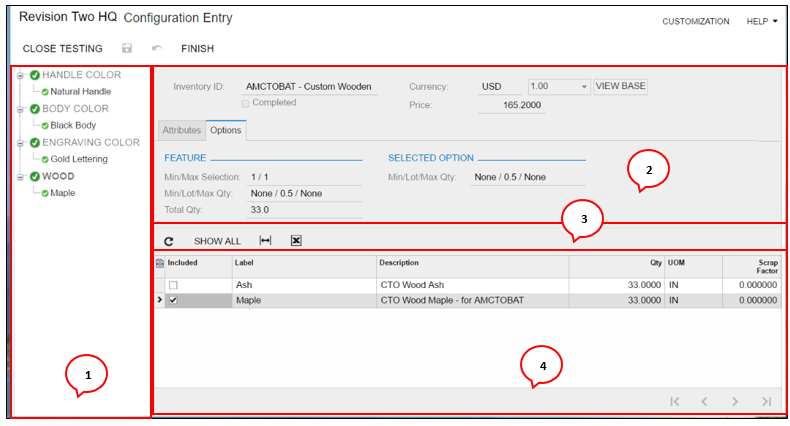Go to the last page arrow
This screenshot has height=426, width=790.
(x=766, y=401)
